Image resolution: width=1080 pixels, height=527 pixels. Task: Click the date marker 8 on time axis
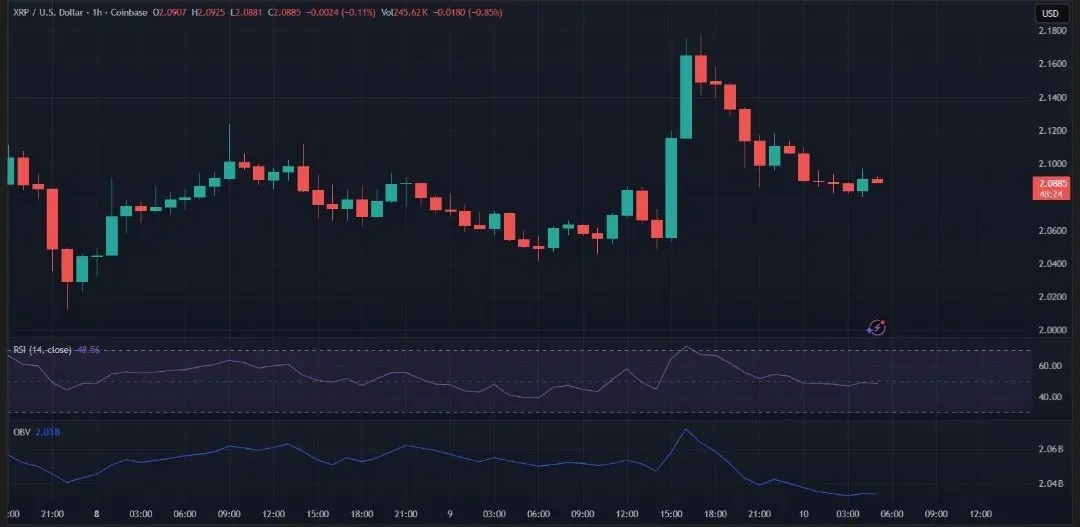[x=96, y=514]
